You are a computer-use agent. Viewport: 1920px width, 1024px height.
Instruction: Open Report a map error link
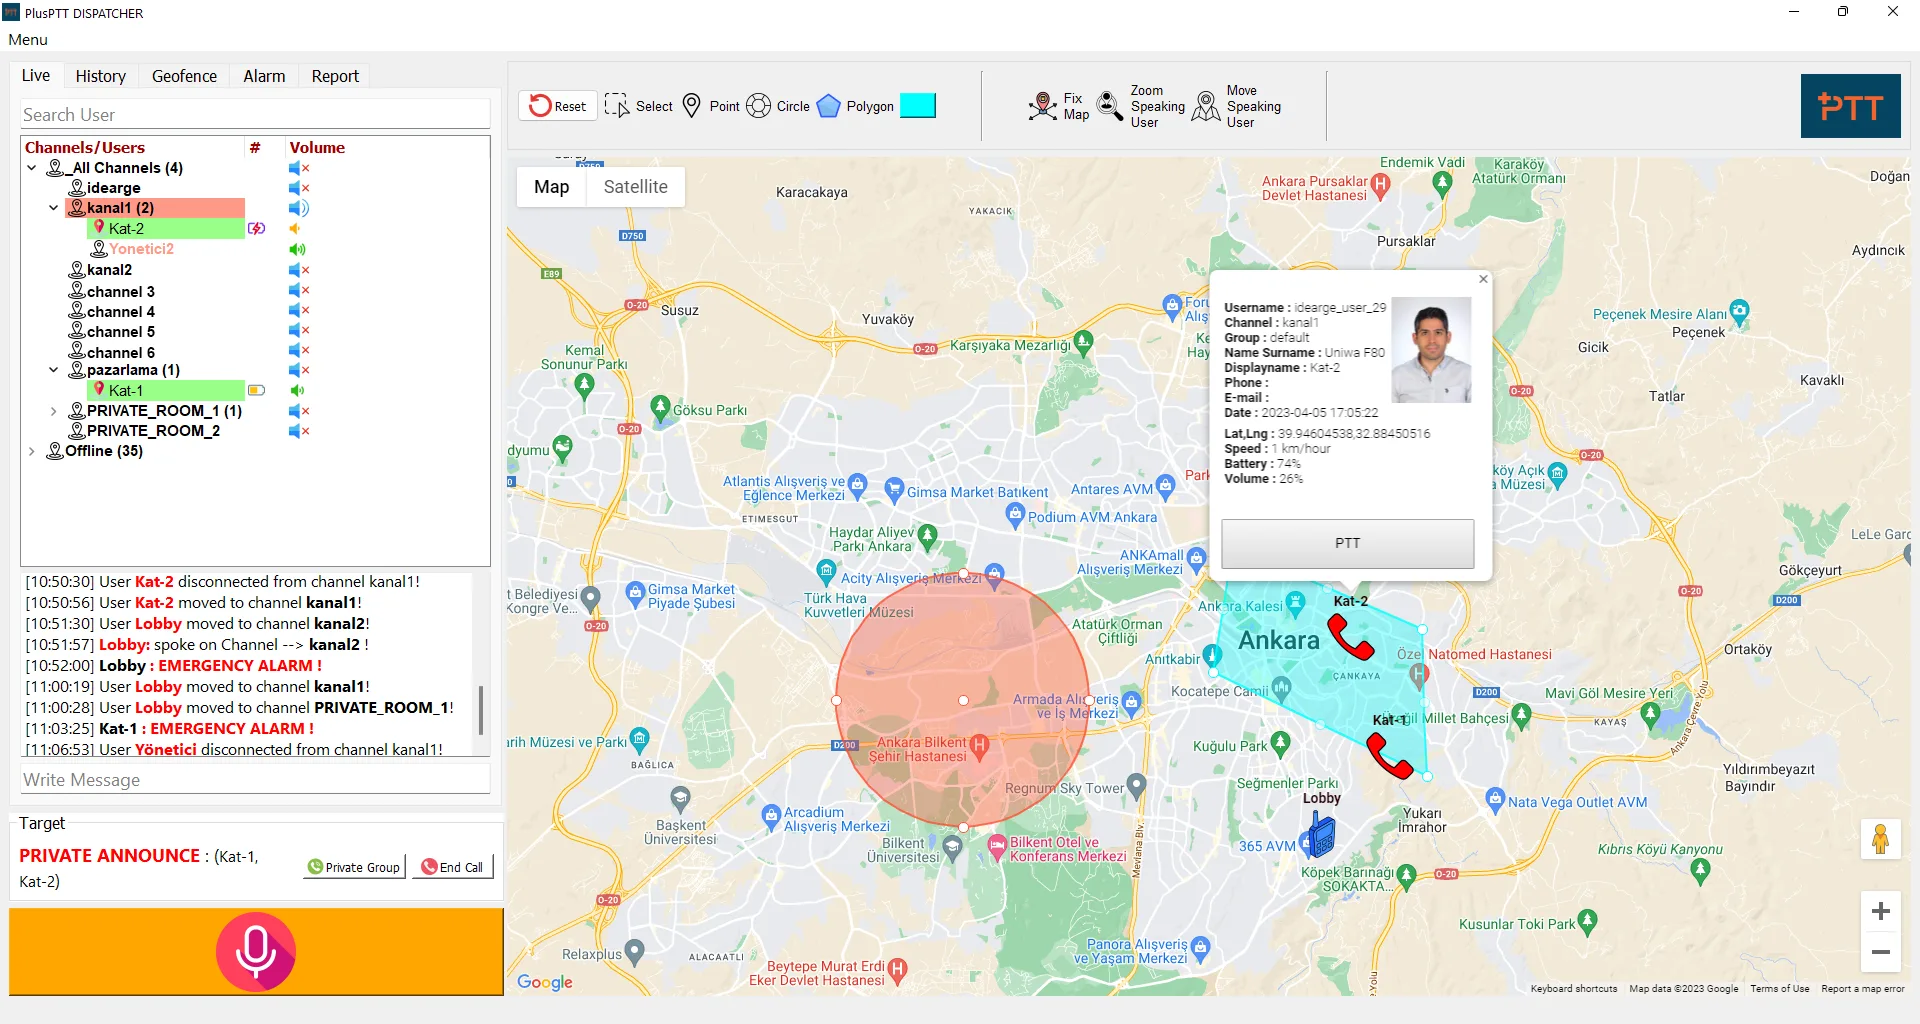click(1863, 988)
